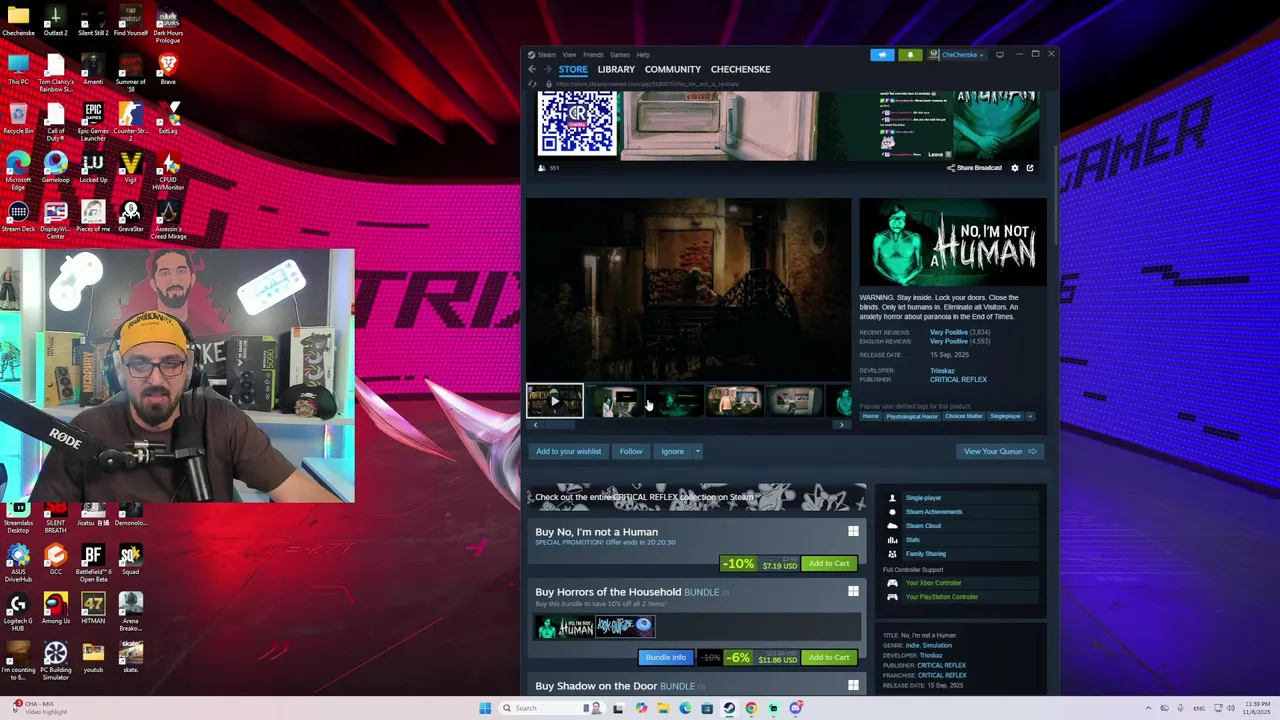1280x720 pixels.
Task: Open the Counter-Strike 2 desktop icon
Action: click(130, 122)
